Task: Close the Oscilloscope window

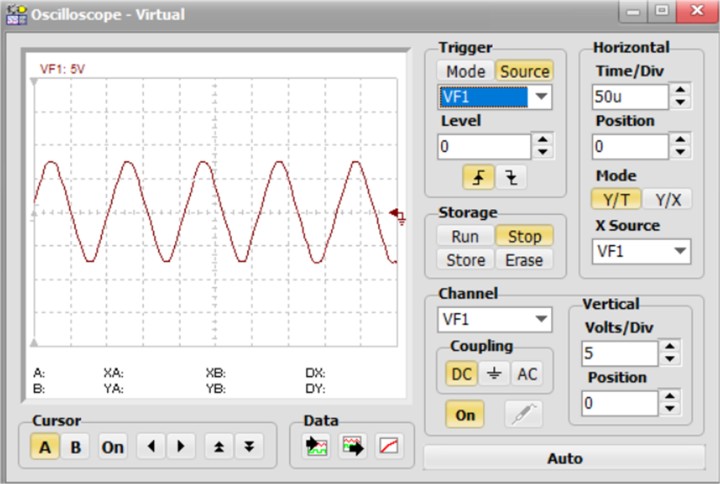Action: (697, 11)
